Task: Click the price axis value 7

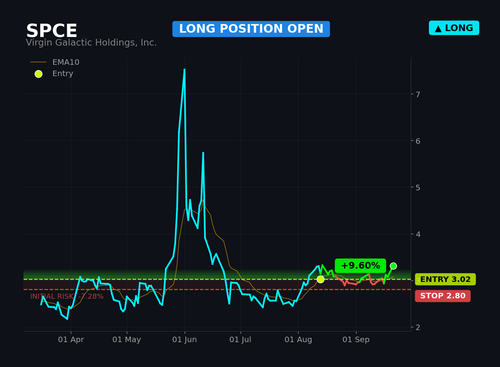Action: 418,95
